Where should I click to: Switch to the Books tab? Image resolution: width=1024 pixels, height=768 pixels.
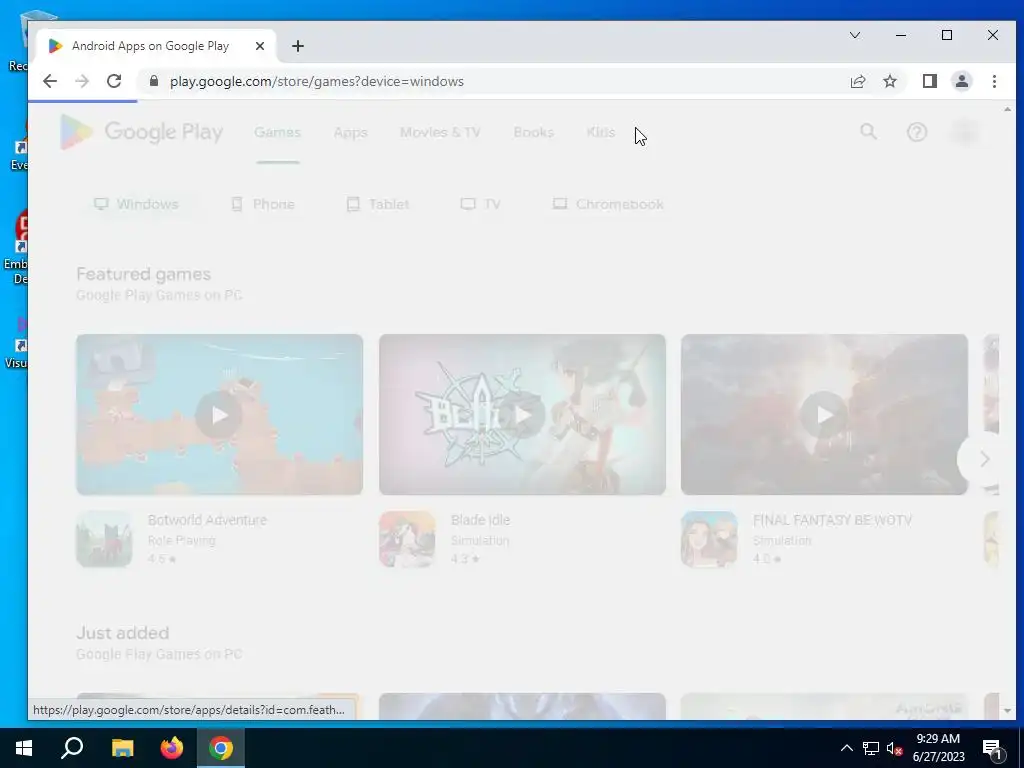coord(534,132)
